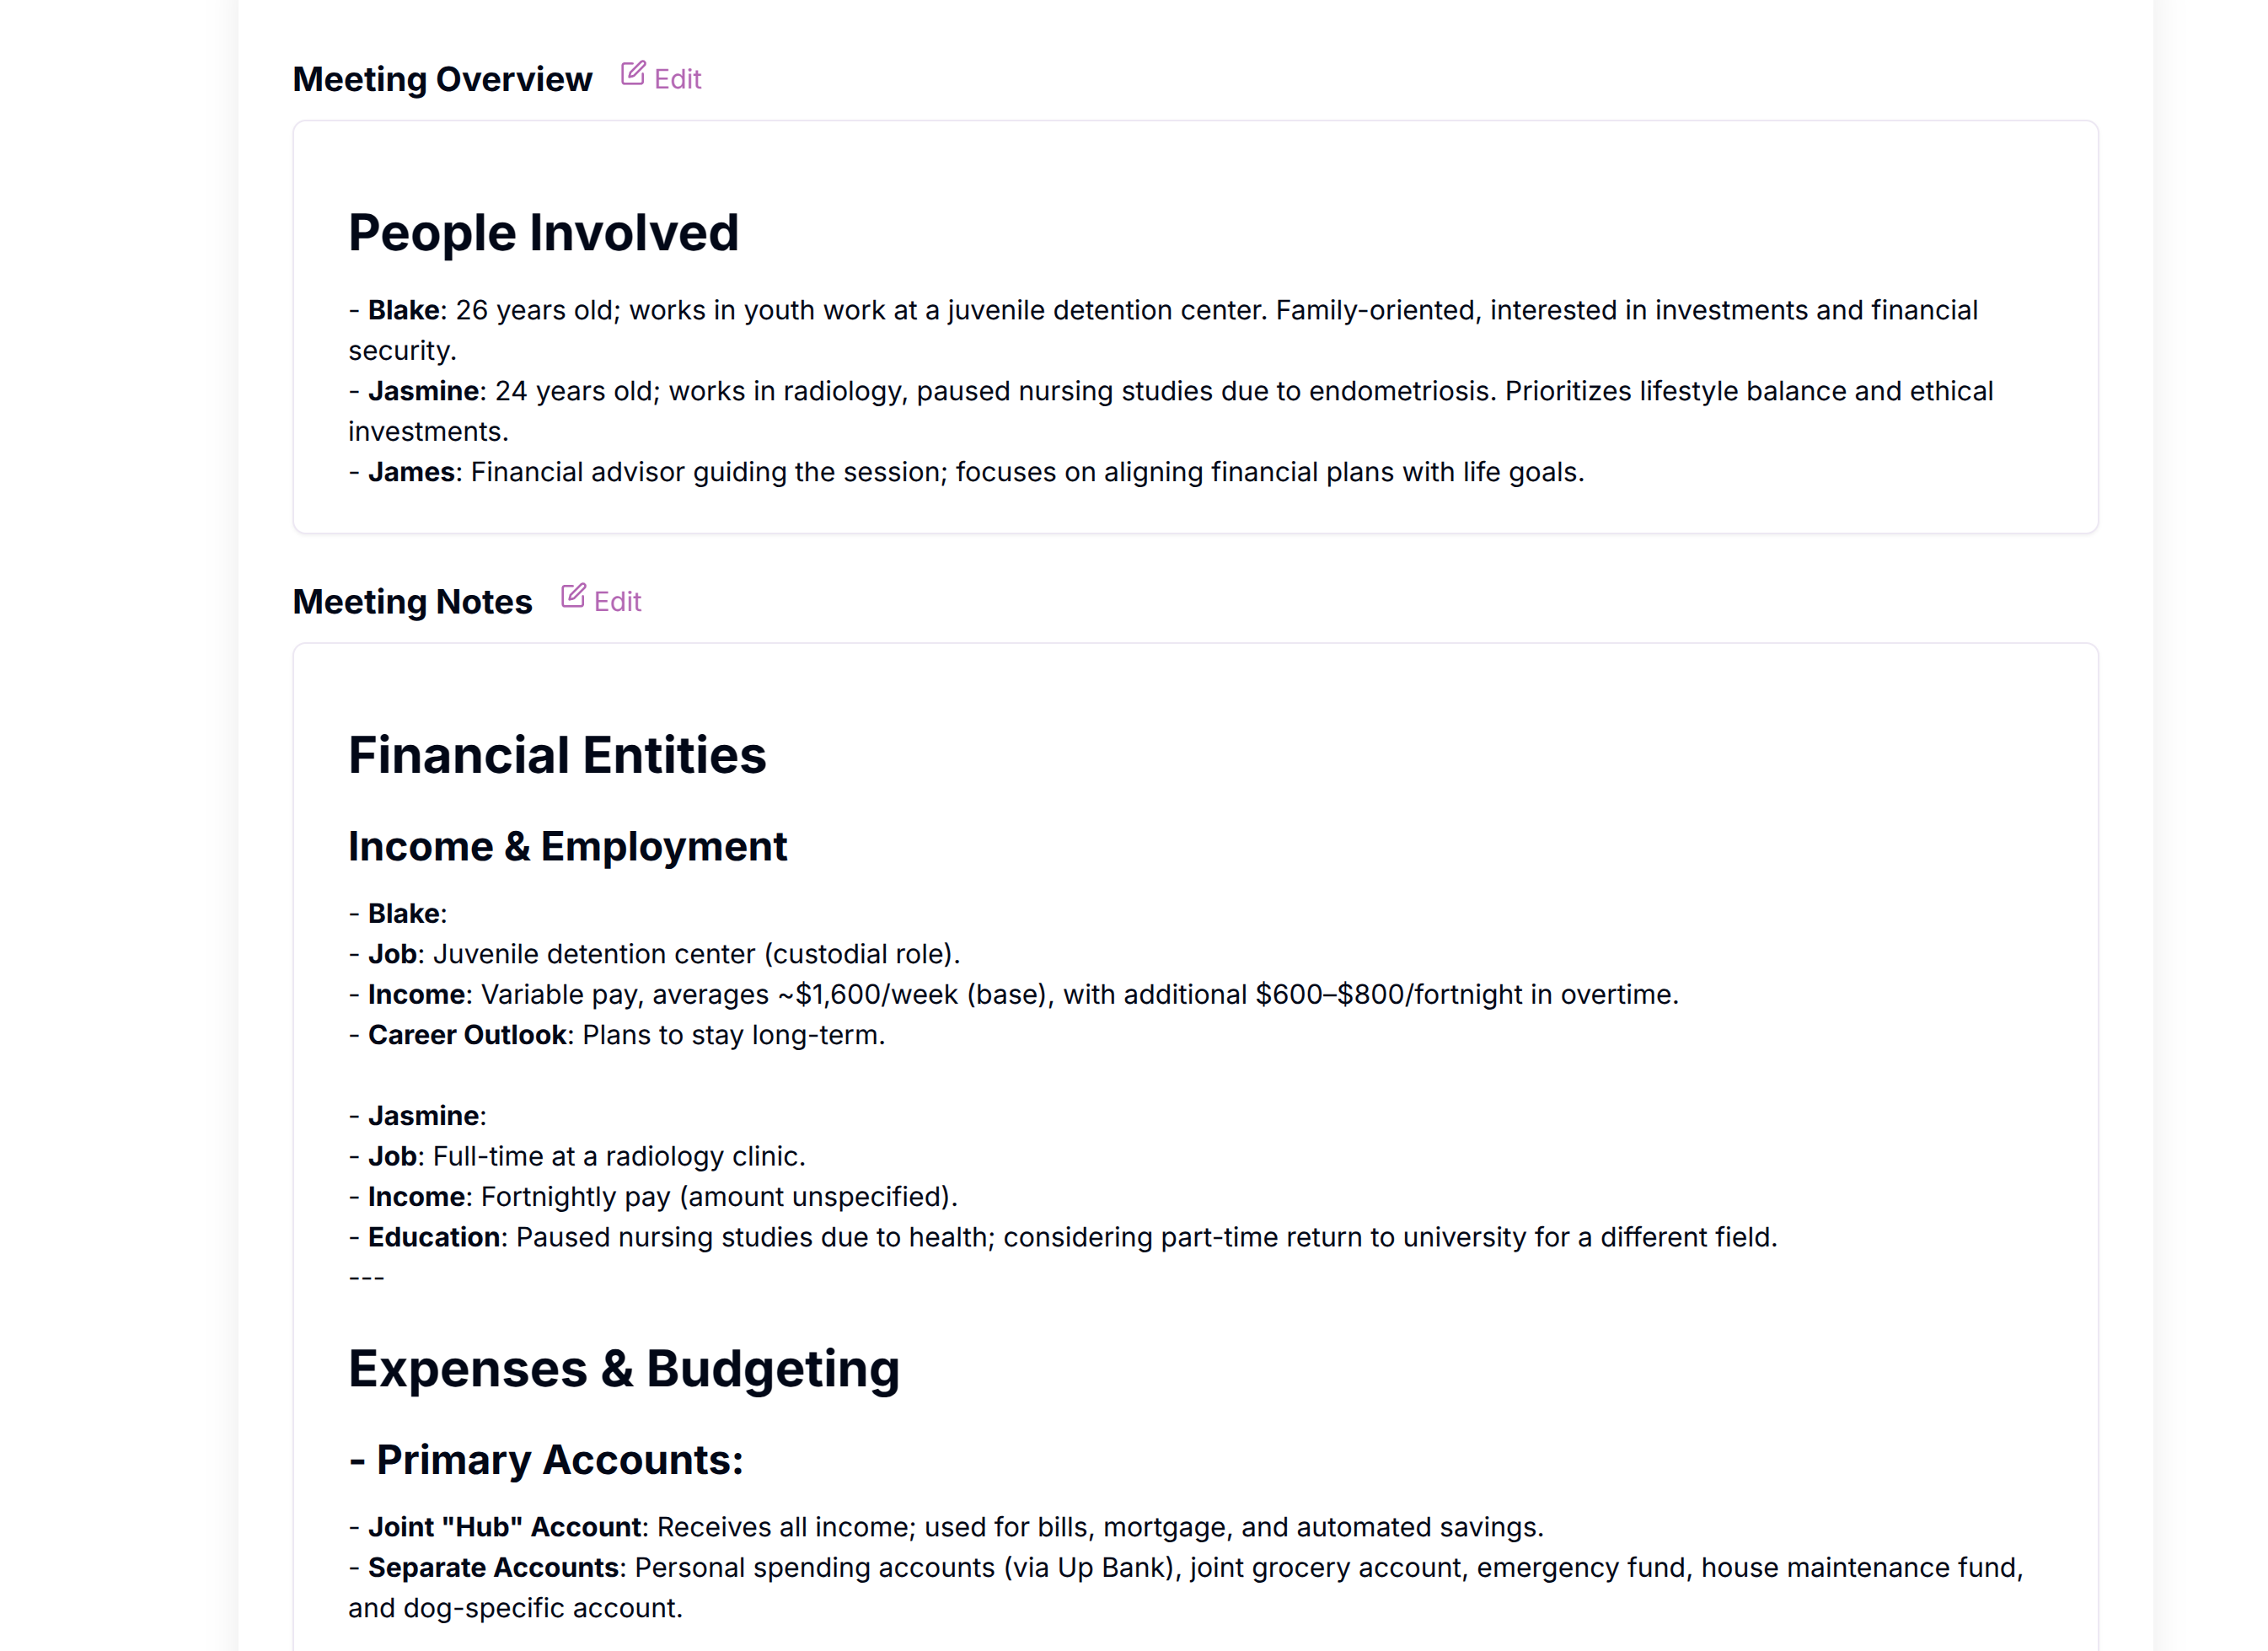The width and height of the screenshot is (2268, 1651).
Task: Click the Meeting Overview section title
Action: click(x=442, y=79)
